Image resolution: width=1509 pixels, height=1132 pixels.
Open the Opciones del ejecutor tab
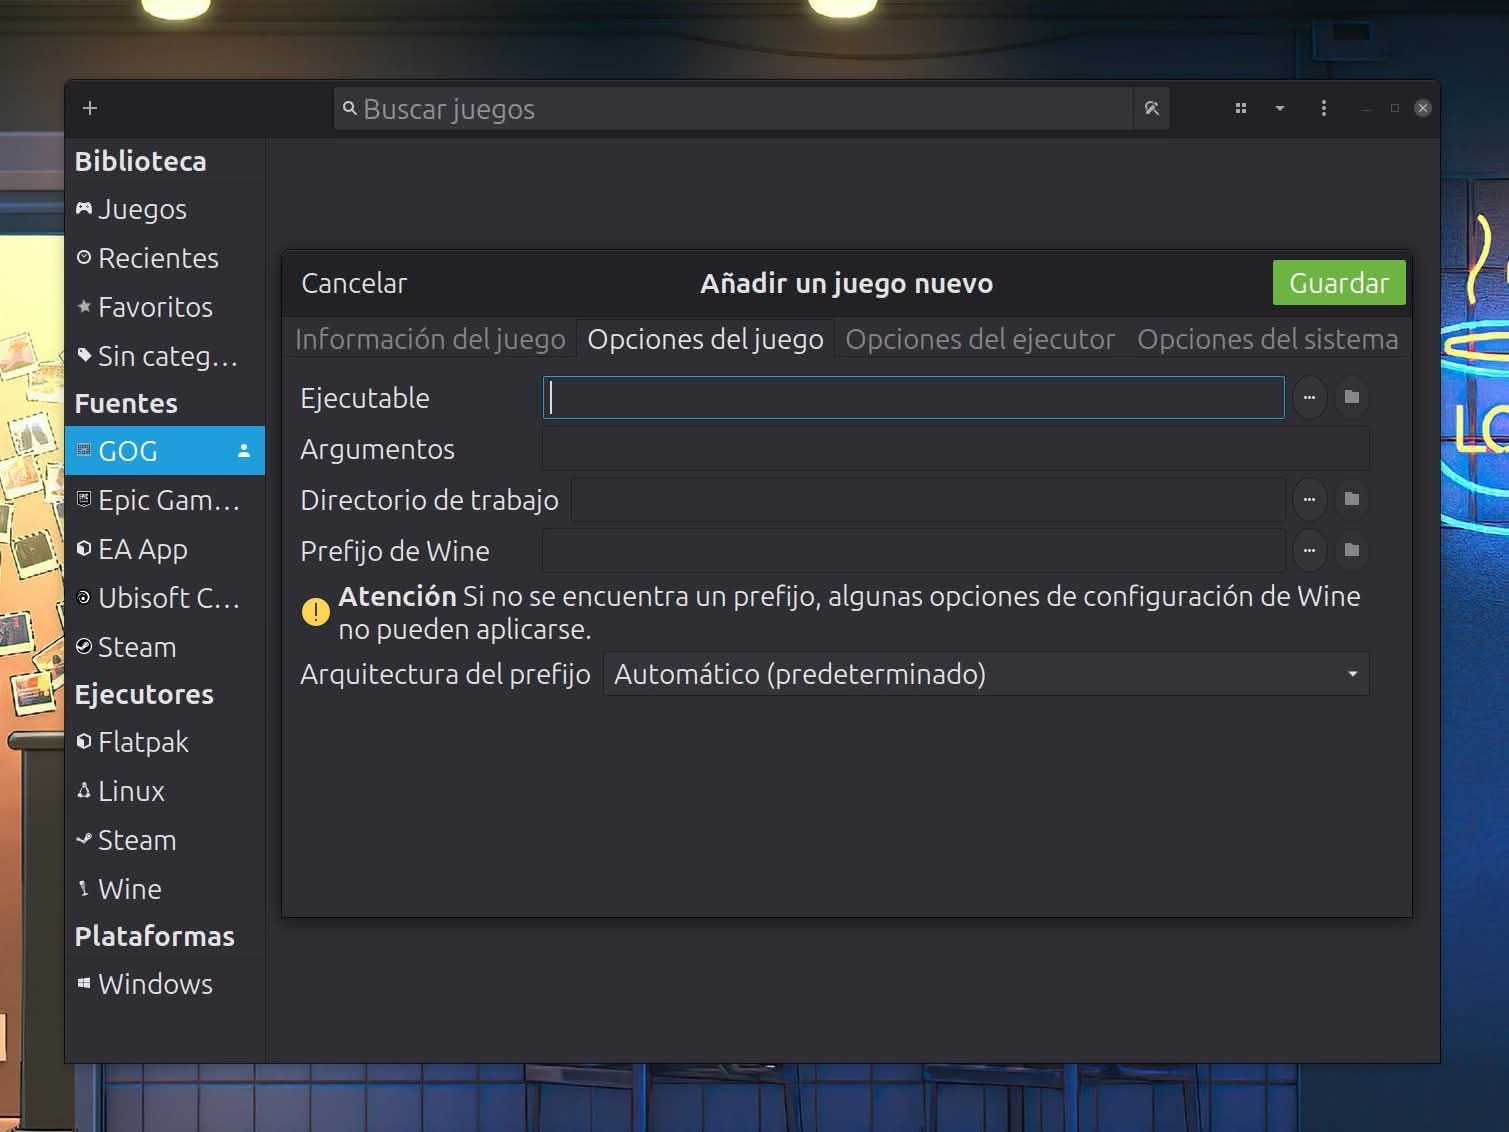(x=979, y=339)
